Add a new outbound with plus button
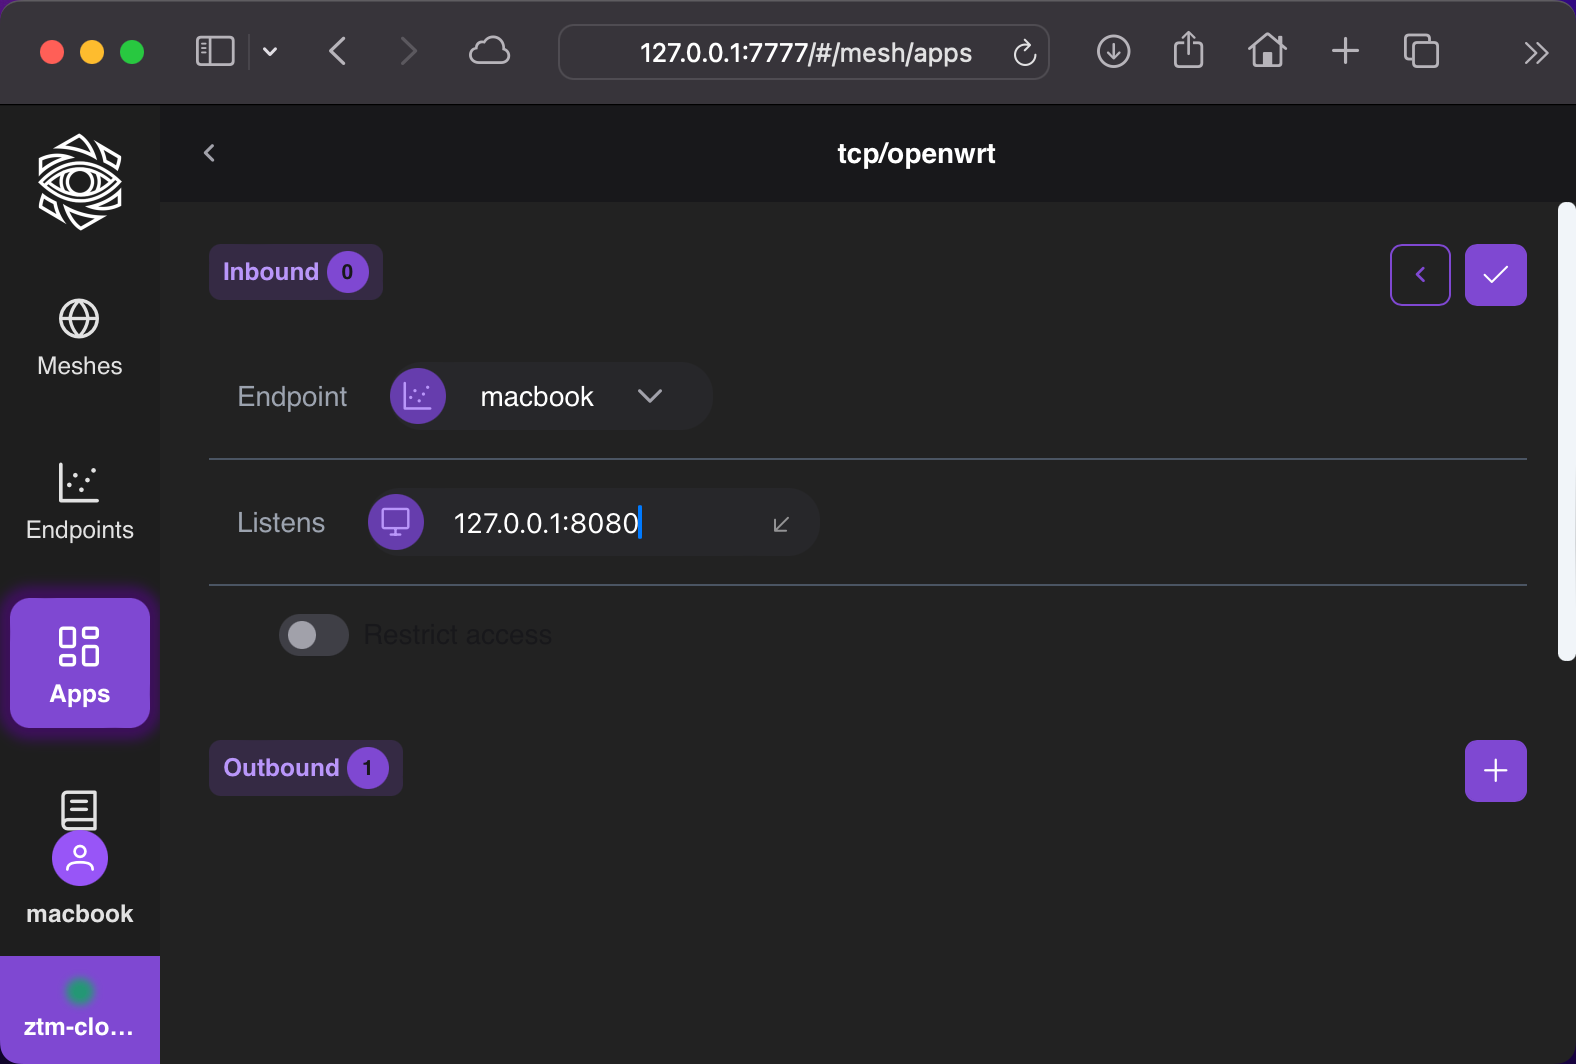The width and height of the screenshot is (1576, 1064). click(1495, 771)
